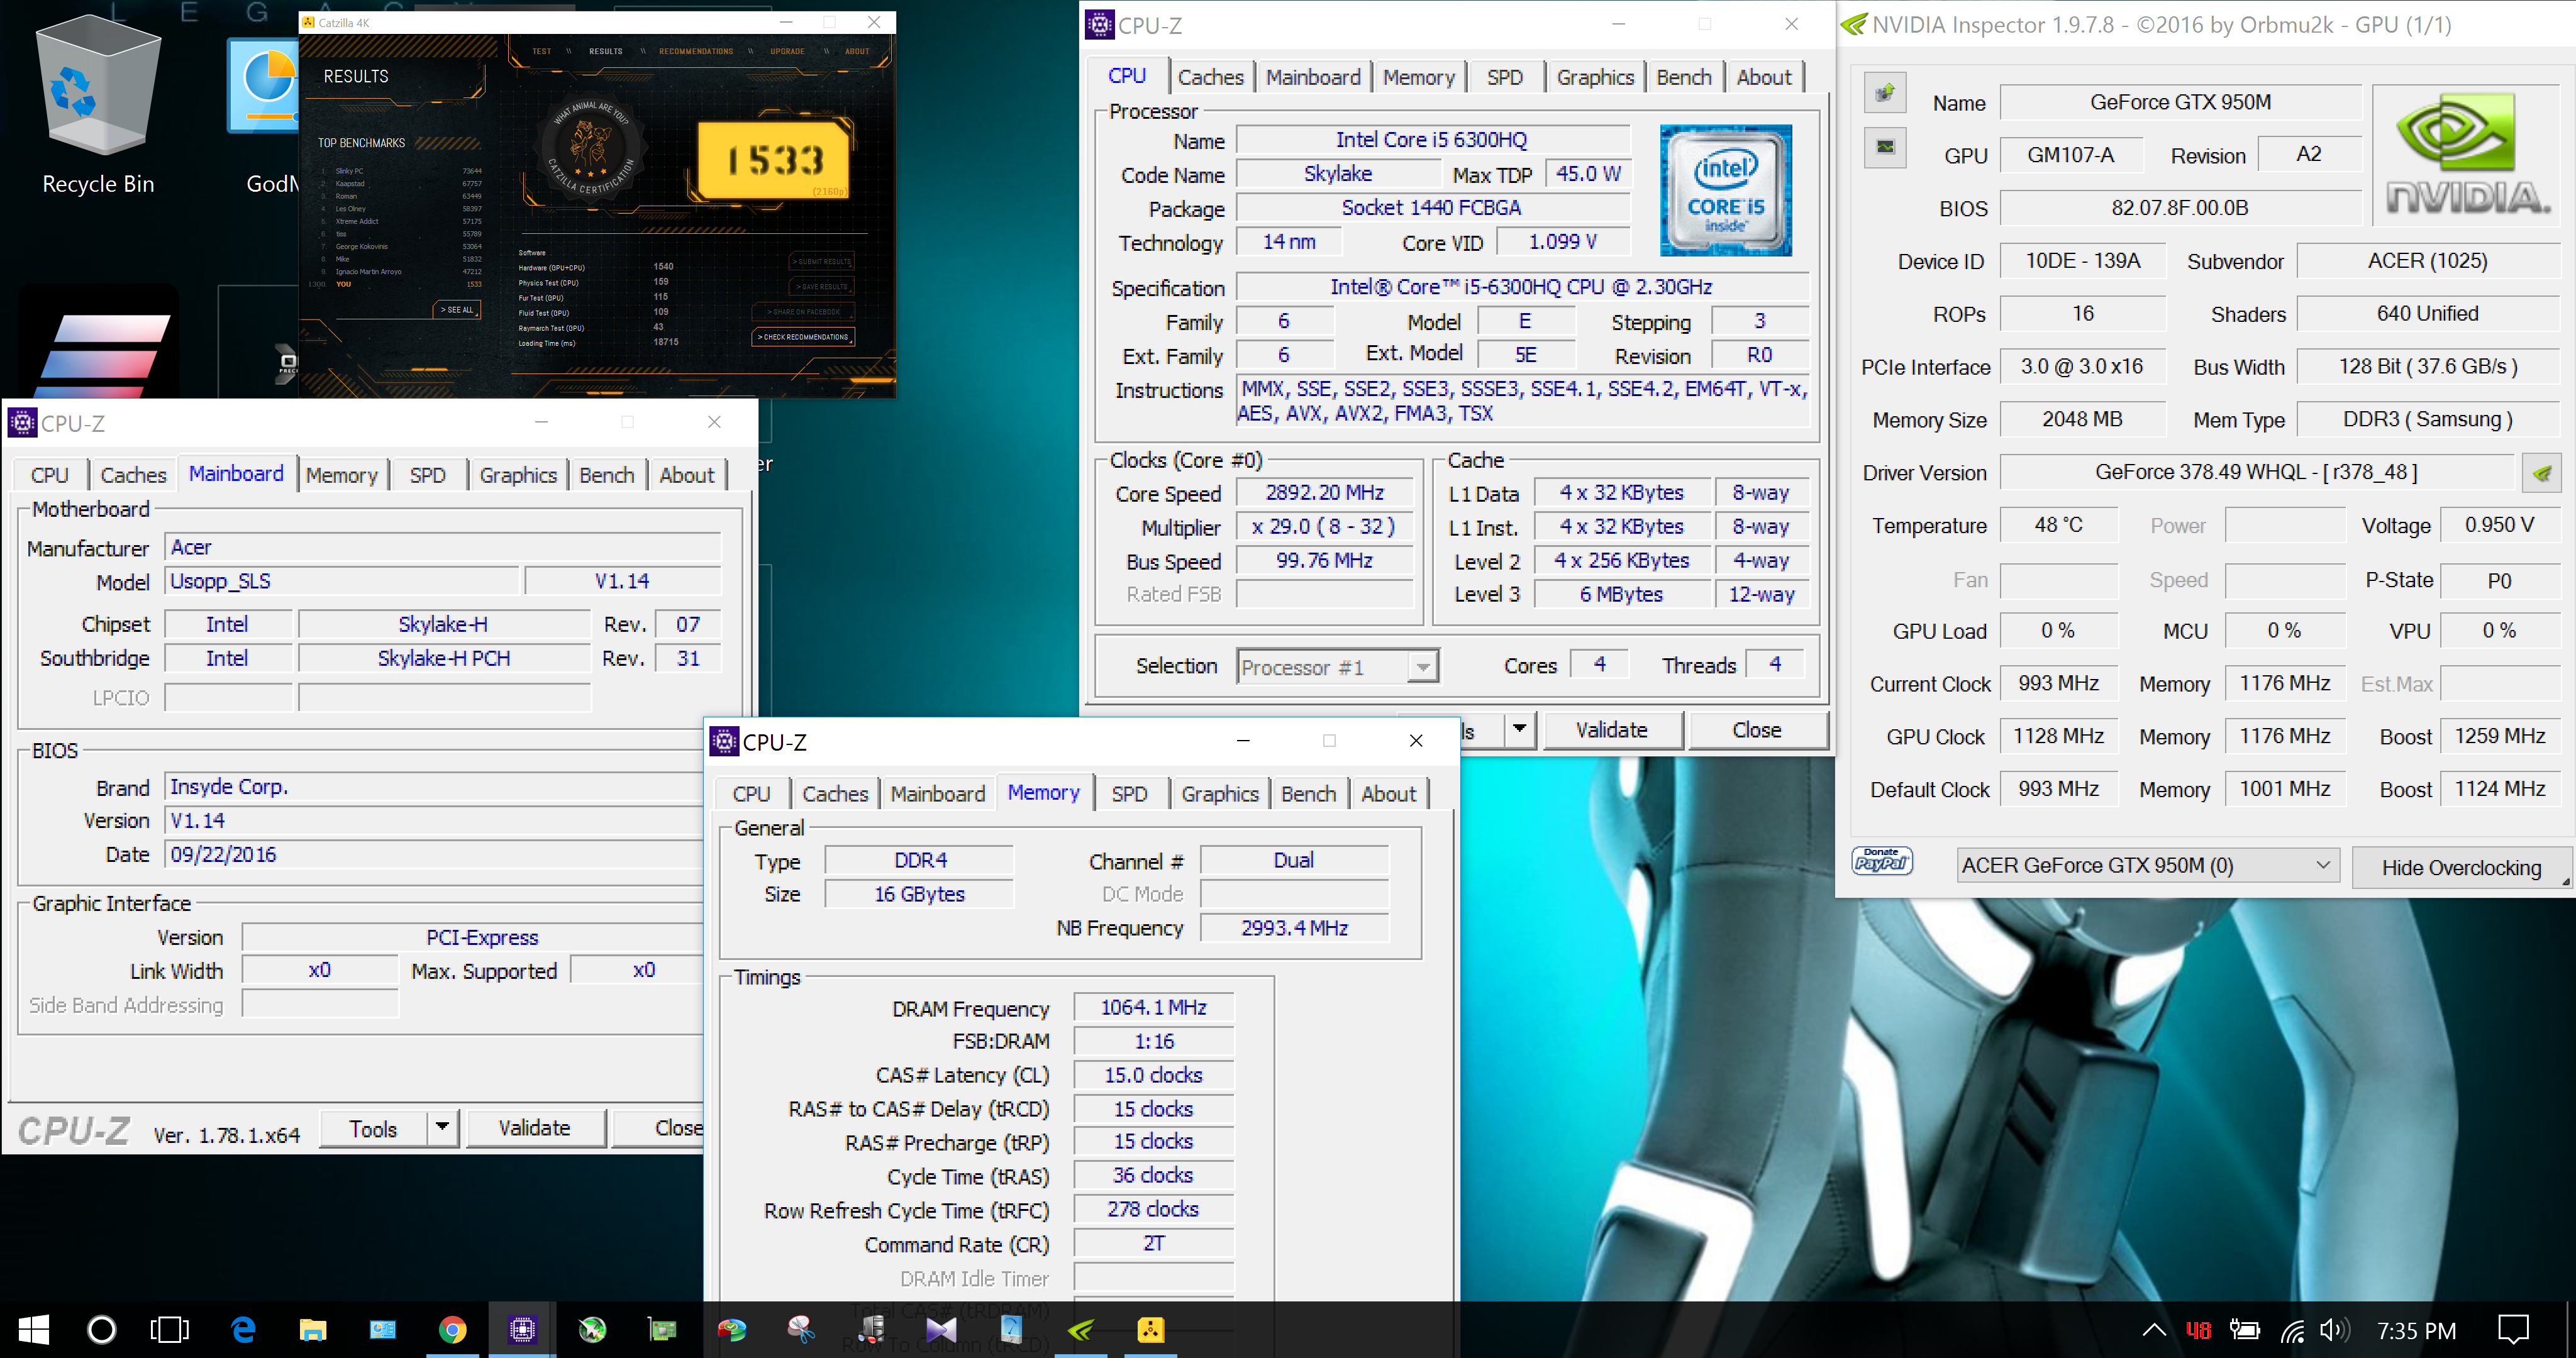Open RECOMMENDATIONS menu in Catzilla
2576x1358 pixels.
pos(695,51)
